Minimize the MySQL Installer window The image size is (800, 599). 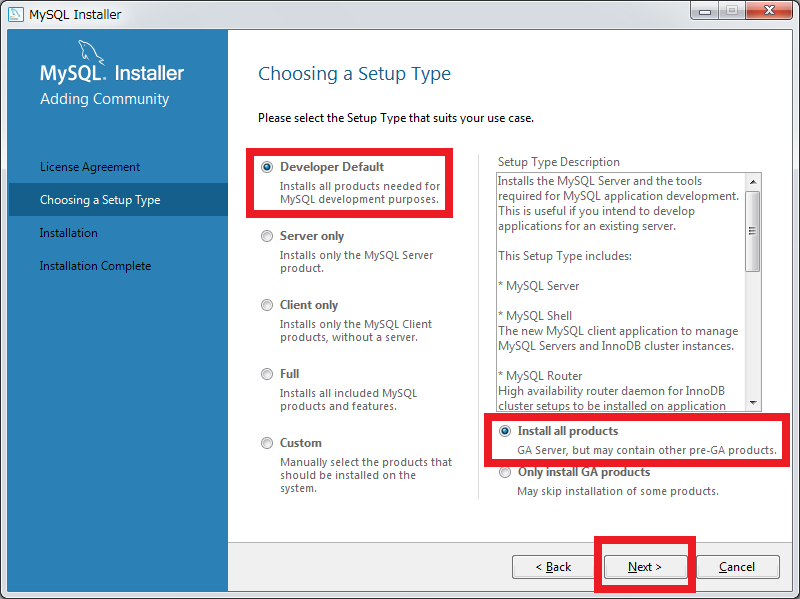point(705,11)
